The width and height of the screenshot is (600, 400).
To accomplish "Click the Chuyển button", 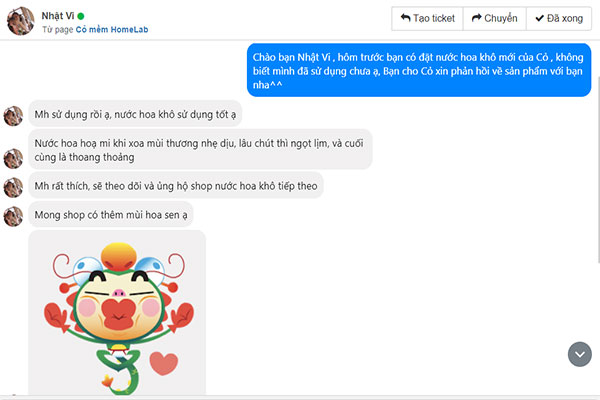I will [x=494, y=18].
